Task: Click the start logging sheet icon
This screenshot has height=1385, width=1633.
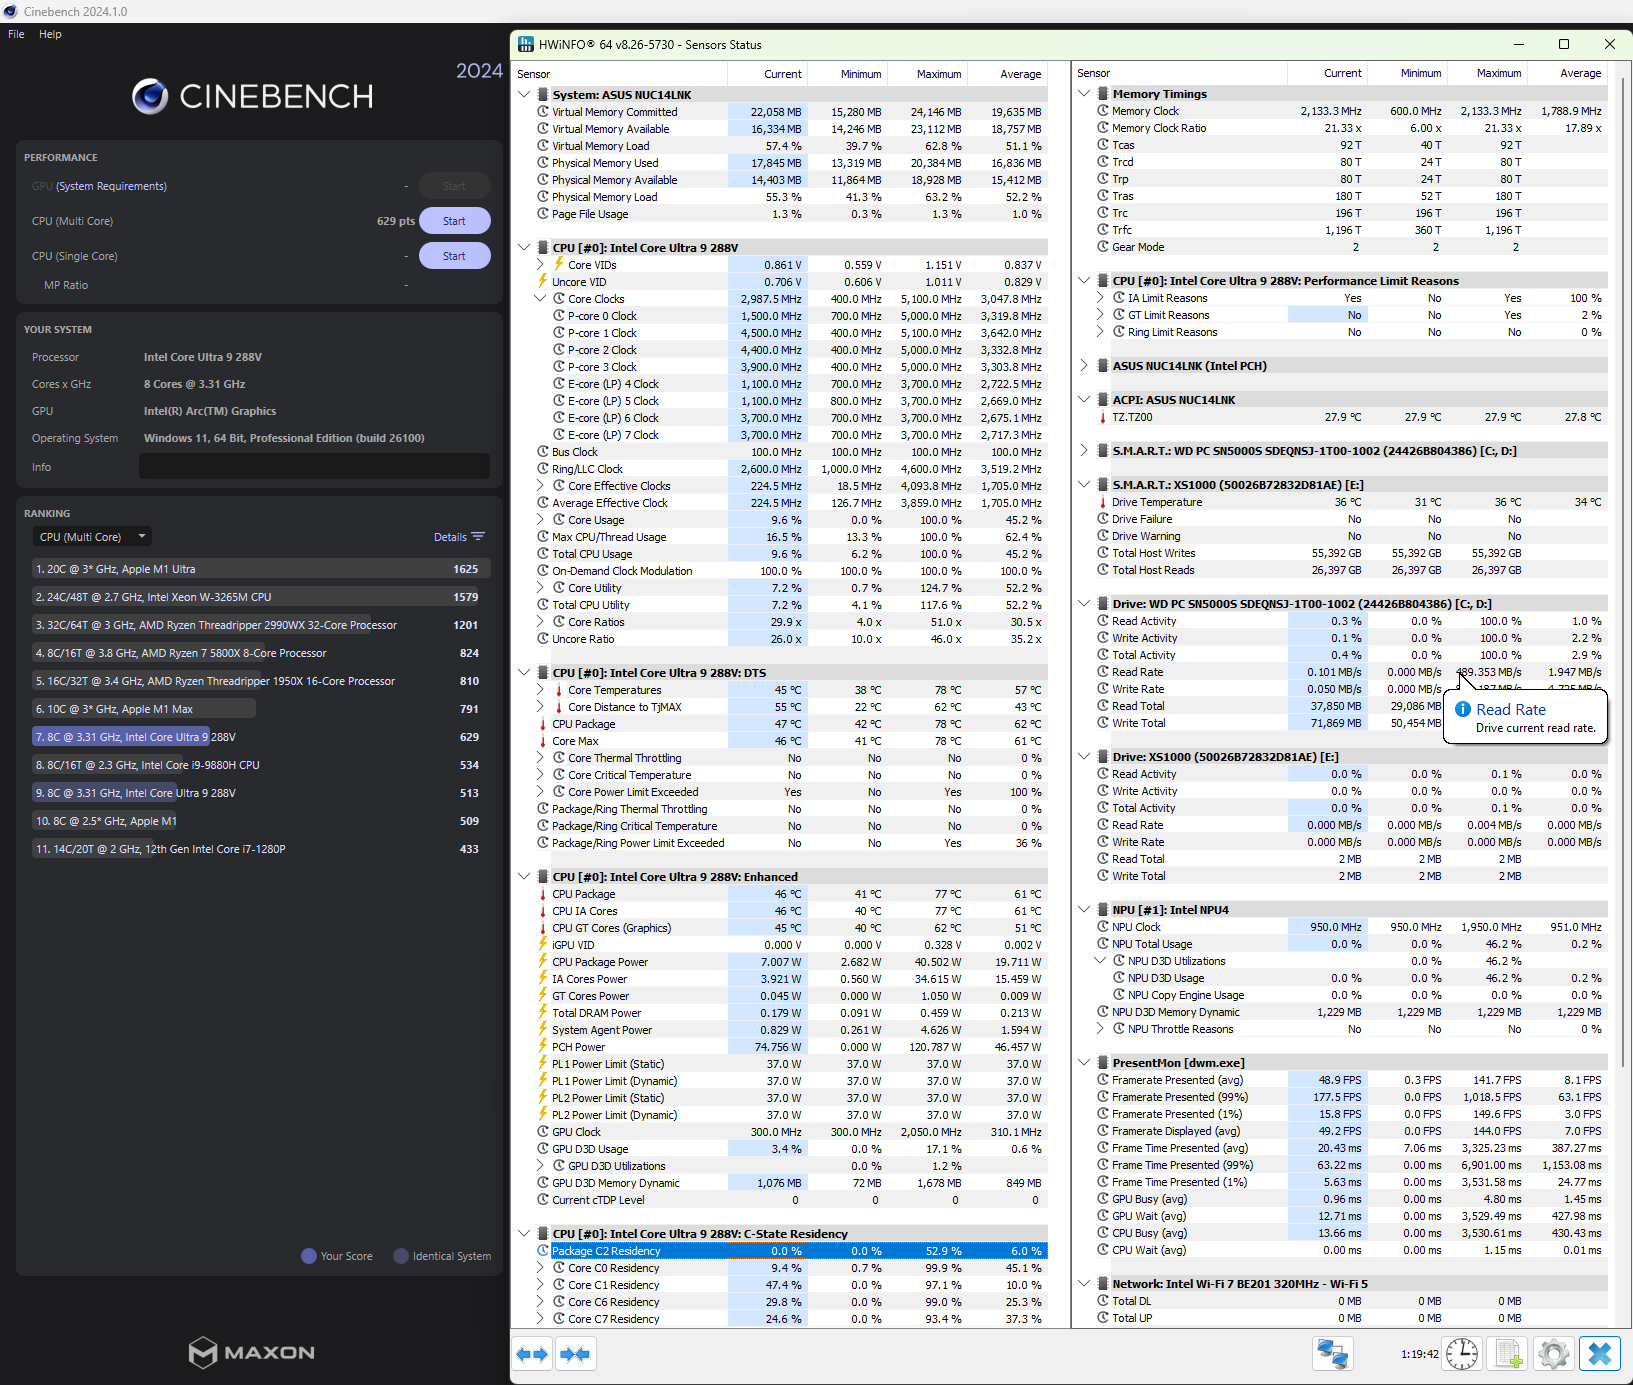Action: (1508, 1354)
